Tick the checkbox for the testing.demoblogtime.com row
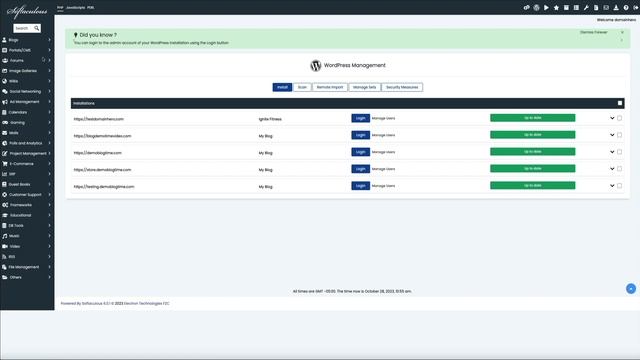Screen dimensions: 640x360 619,186
